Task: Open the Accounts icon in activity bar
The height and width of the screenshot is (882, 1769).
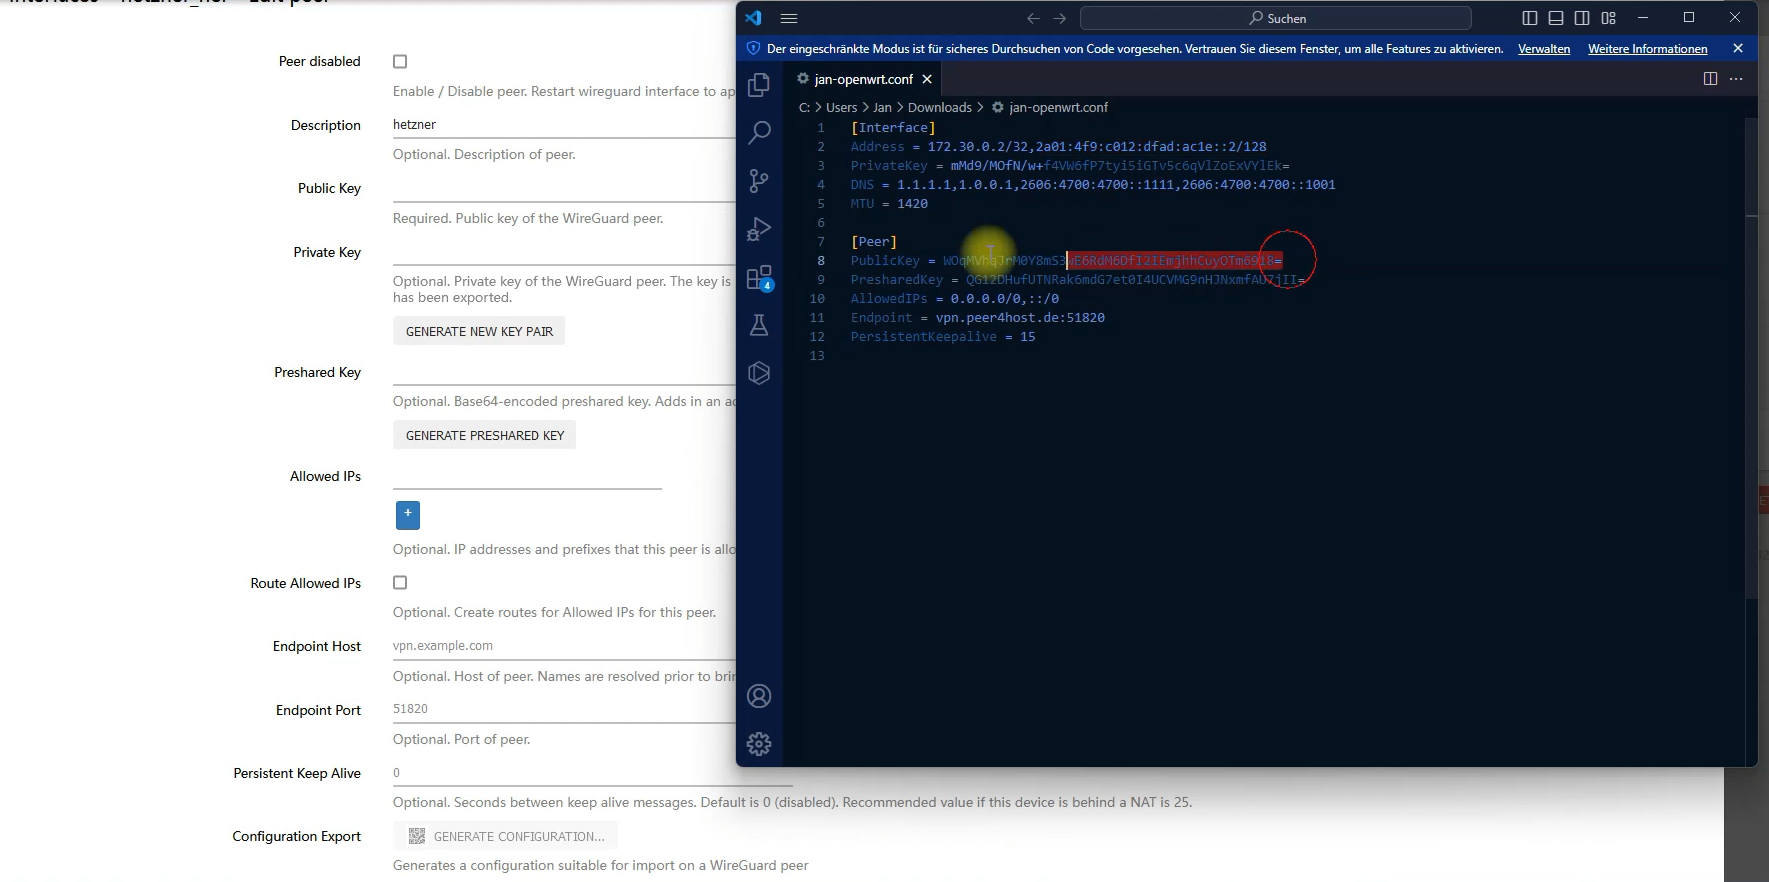Action: [759, 696]
